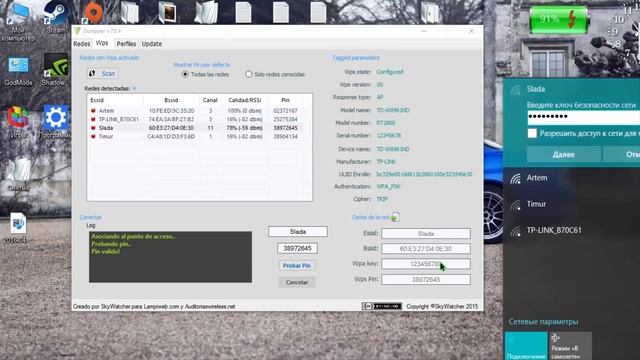Click the Probar Pin button
Screen dimensions: 640x360
pyautogui.click(x=297, y=266)
